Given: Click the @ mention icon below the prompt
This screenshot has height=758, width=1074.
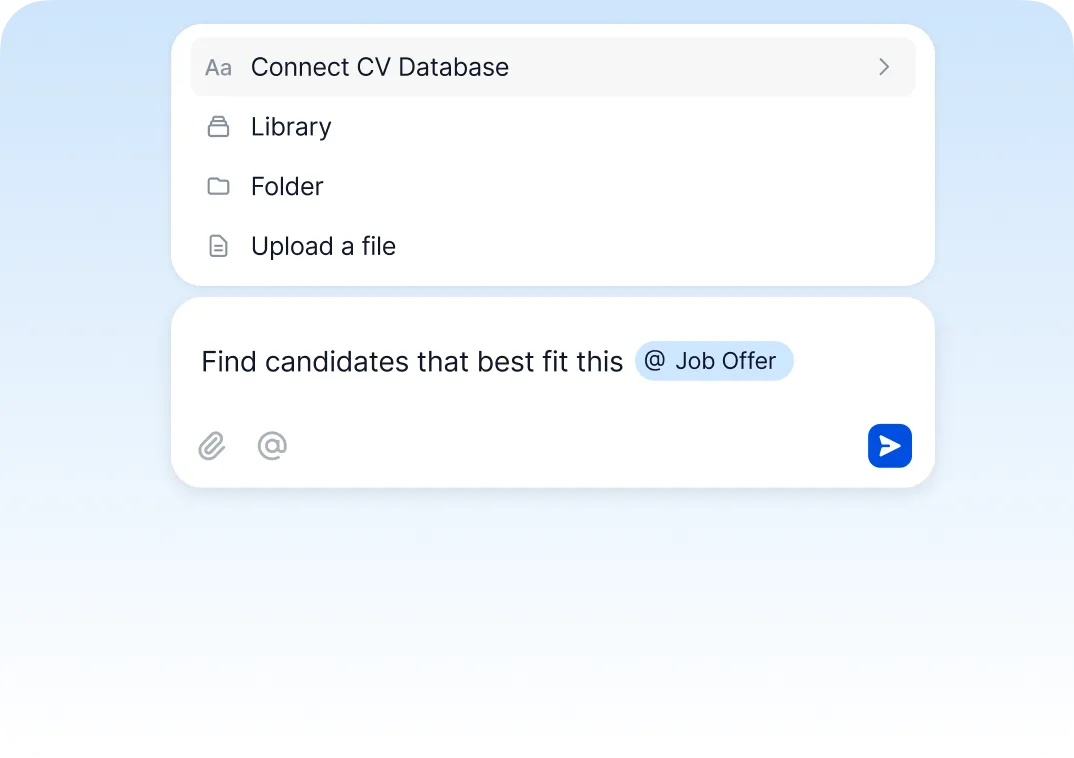Looking at the screenshot, I should pyautogui.click(x=272, y=446).
